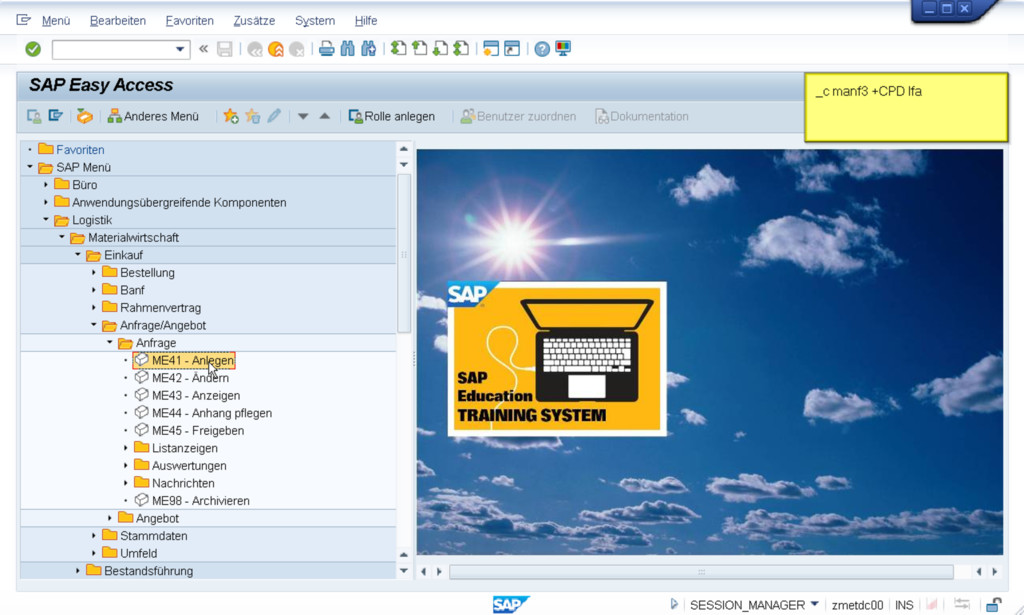
Task: Click Add to Favorites star icon
Action: 231,116
